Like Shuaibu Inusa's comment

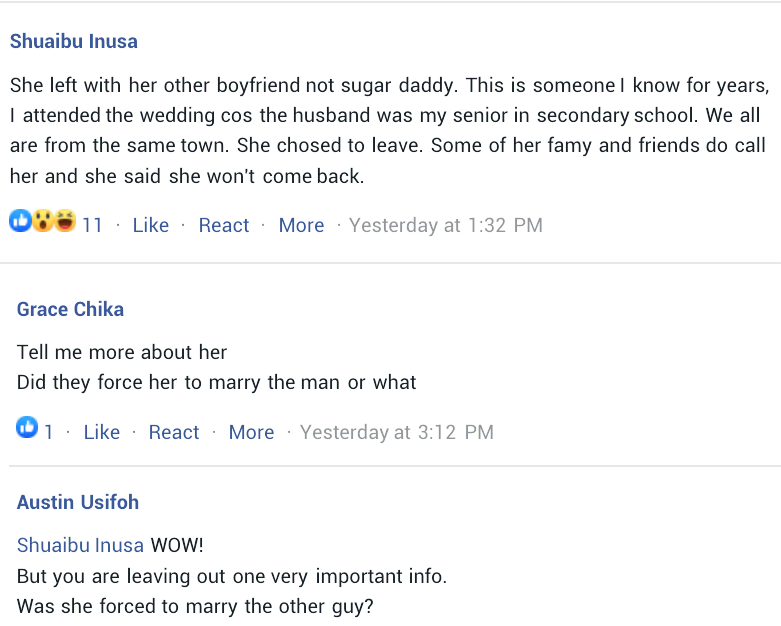click(150, 225)
